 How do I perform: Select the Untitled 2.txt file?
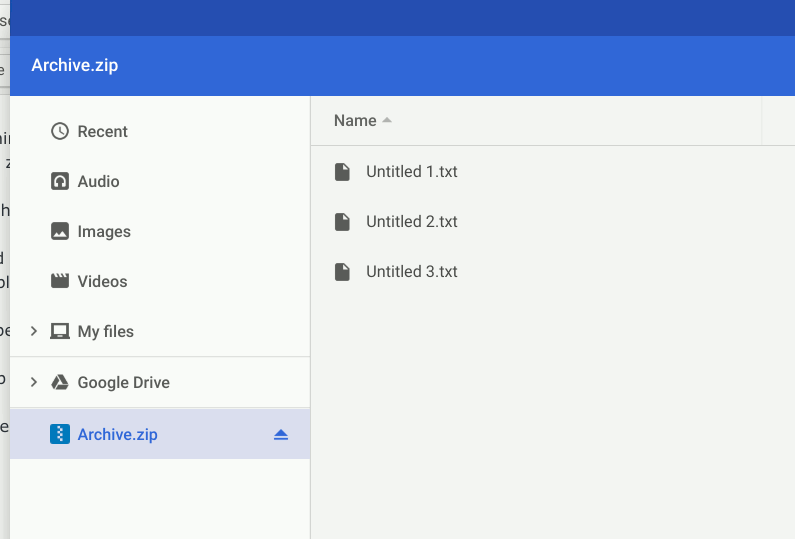coord(411,222)
